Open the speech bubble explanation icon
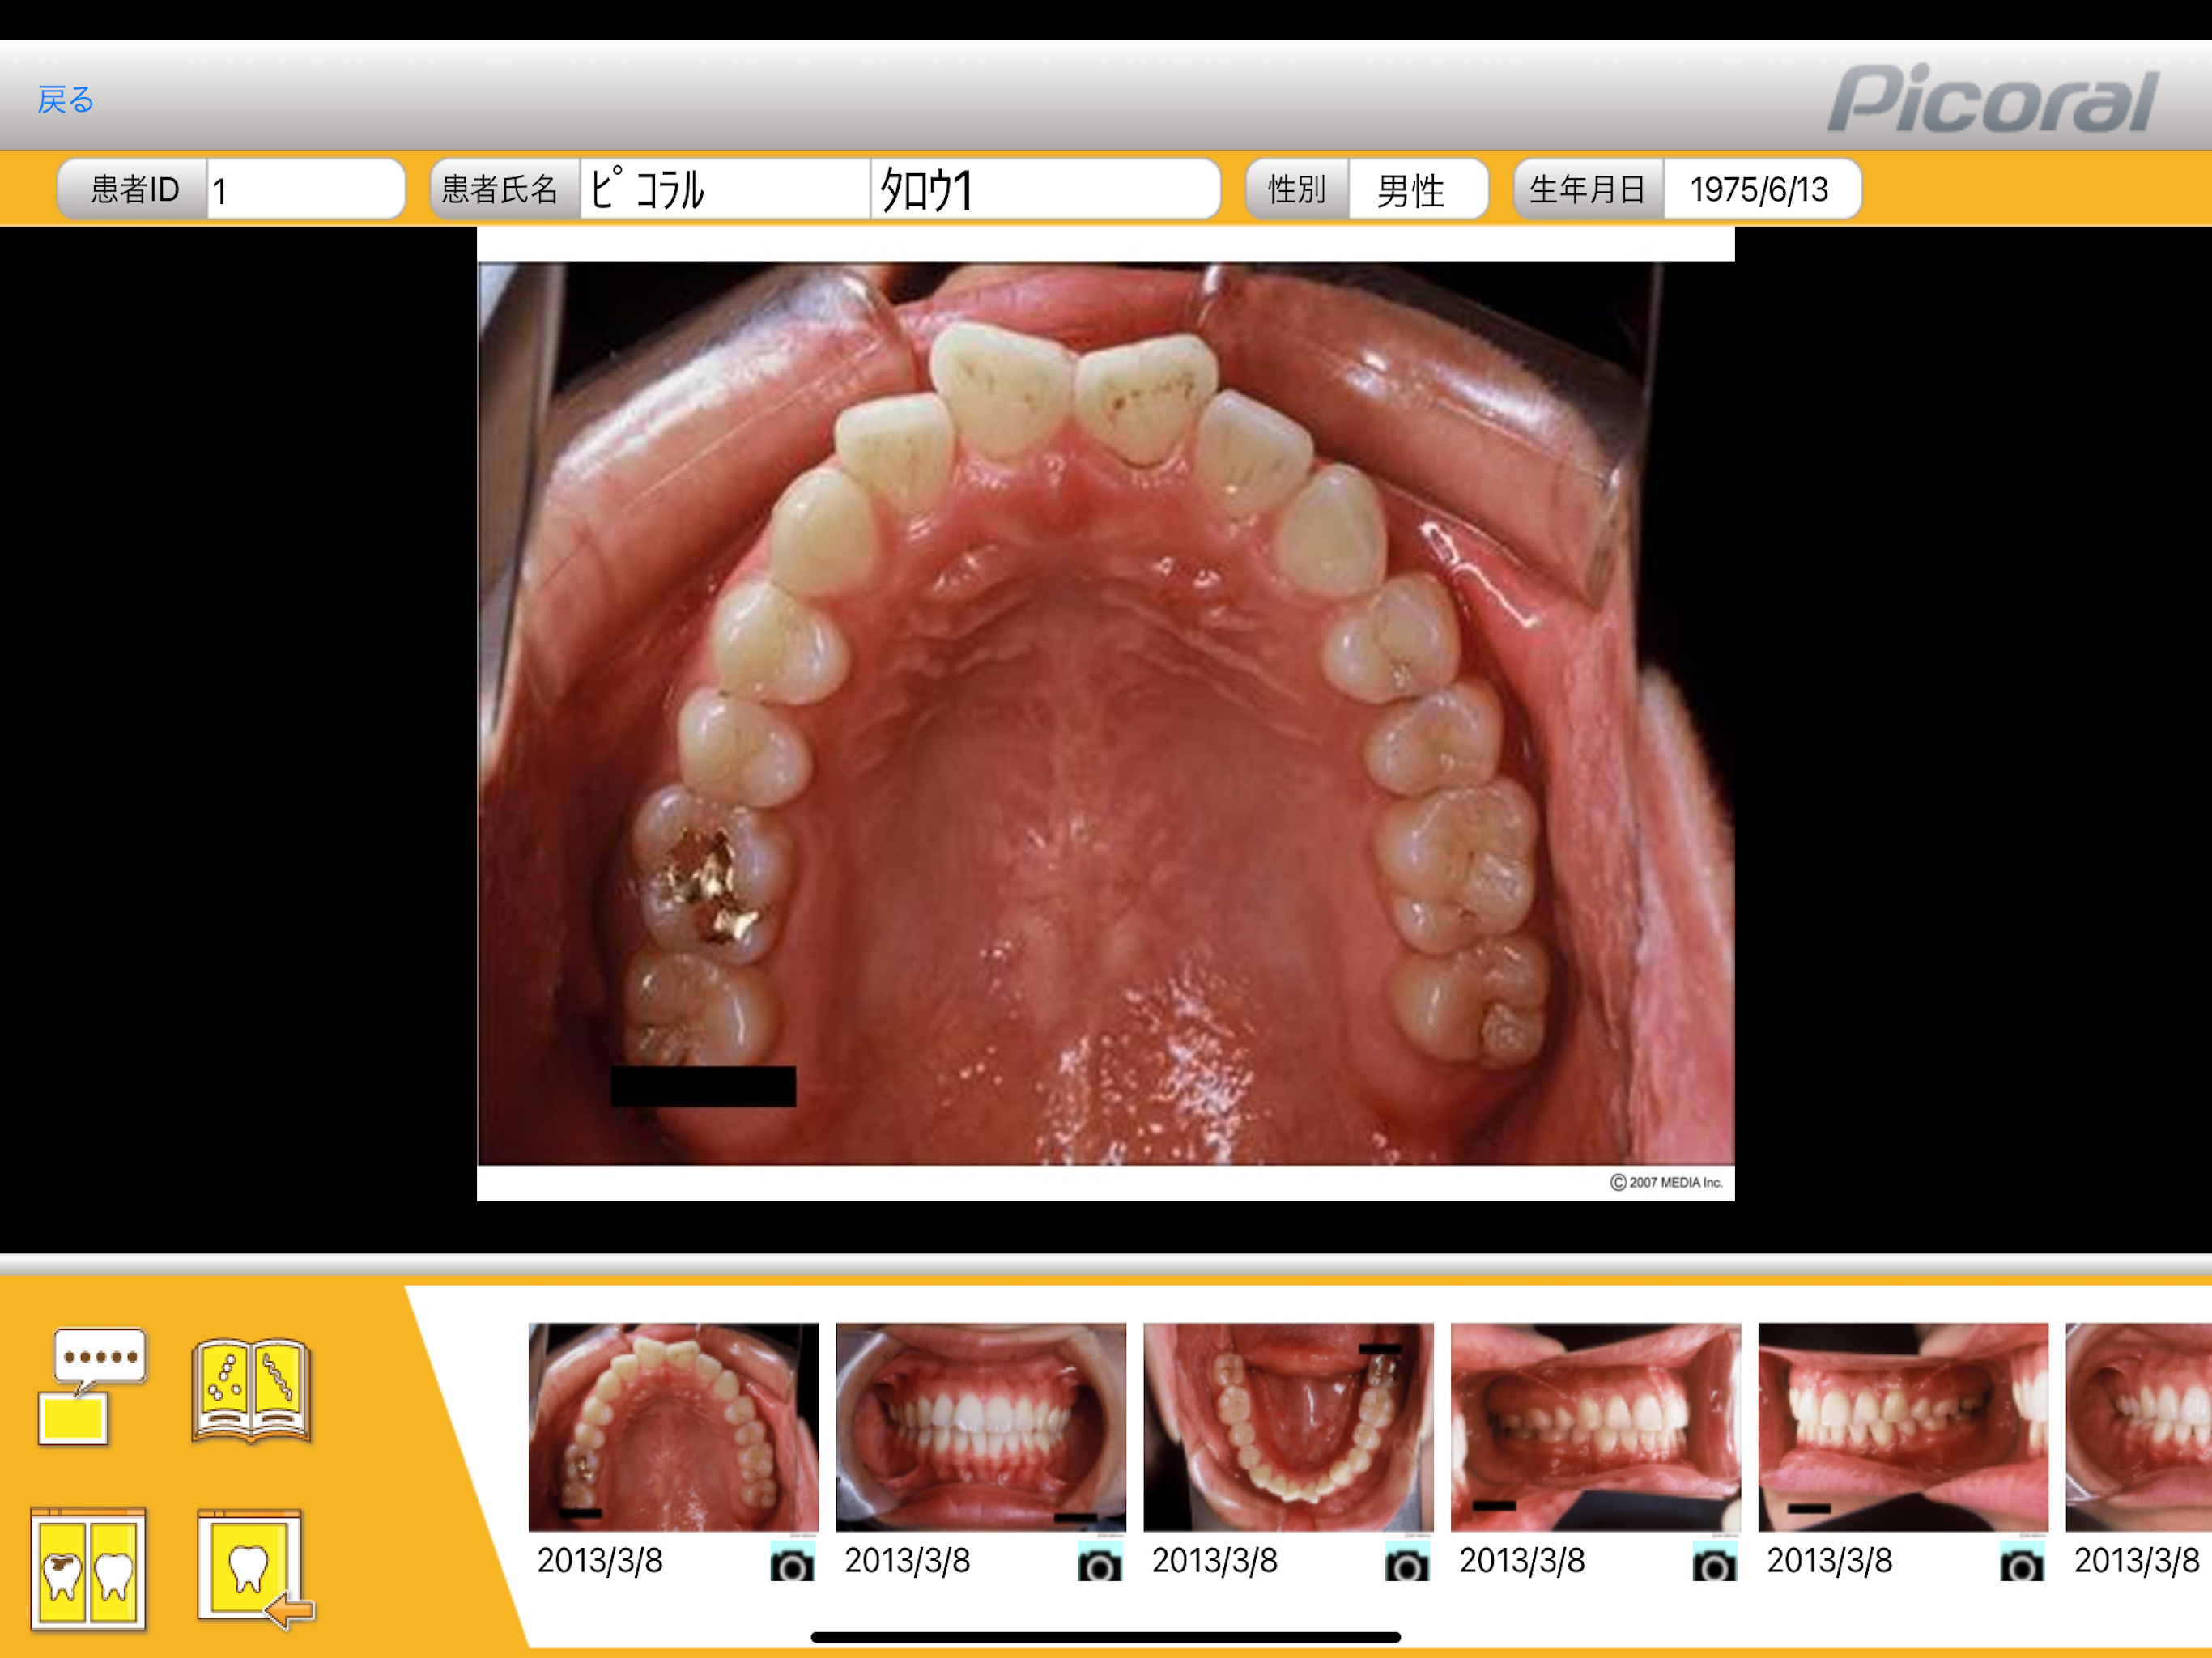2212x1658 pixels. (92, 1386)
